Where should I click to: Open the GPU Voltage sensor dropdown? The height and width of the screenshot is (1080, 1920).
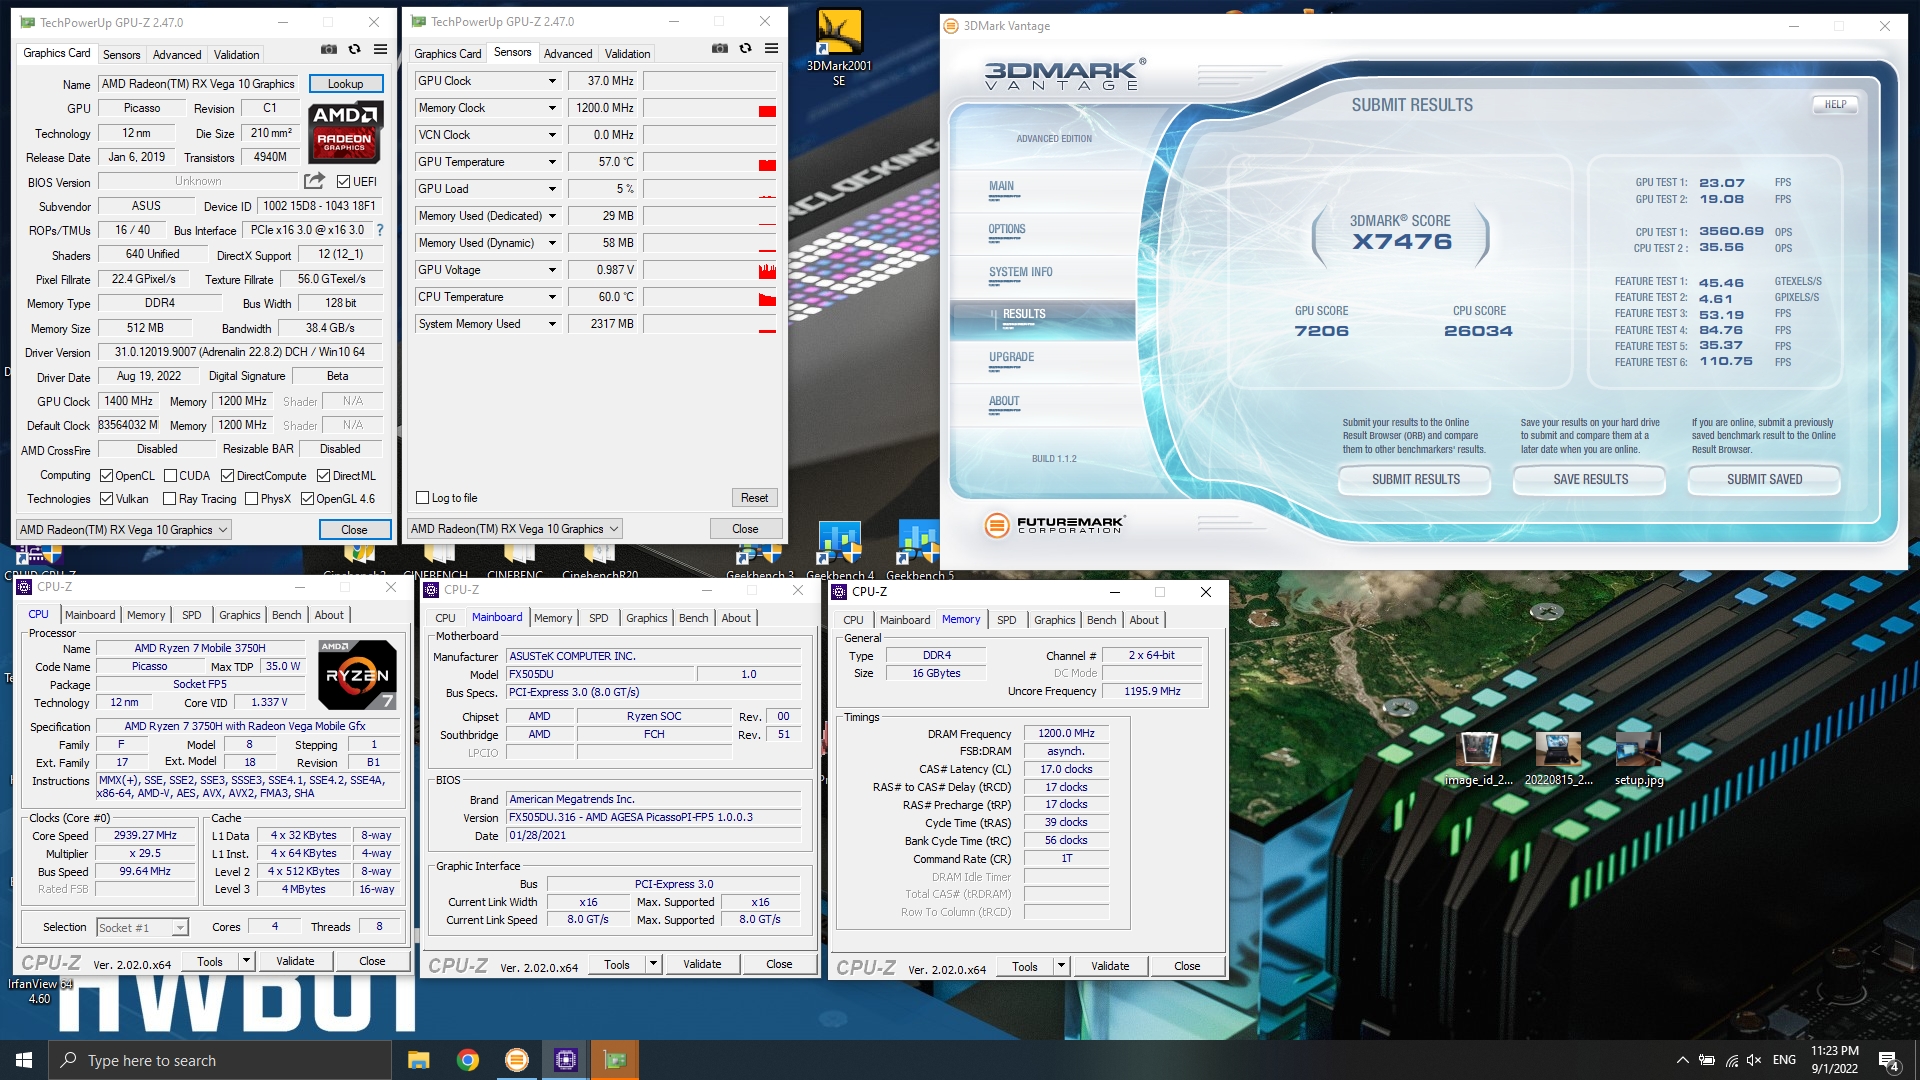click(x=551, y=270)
